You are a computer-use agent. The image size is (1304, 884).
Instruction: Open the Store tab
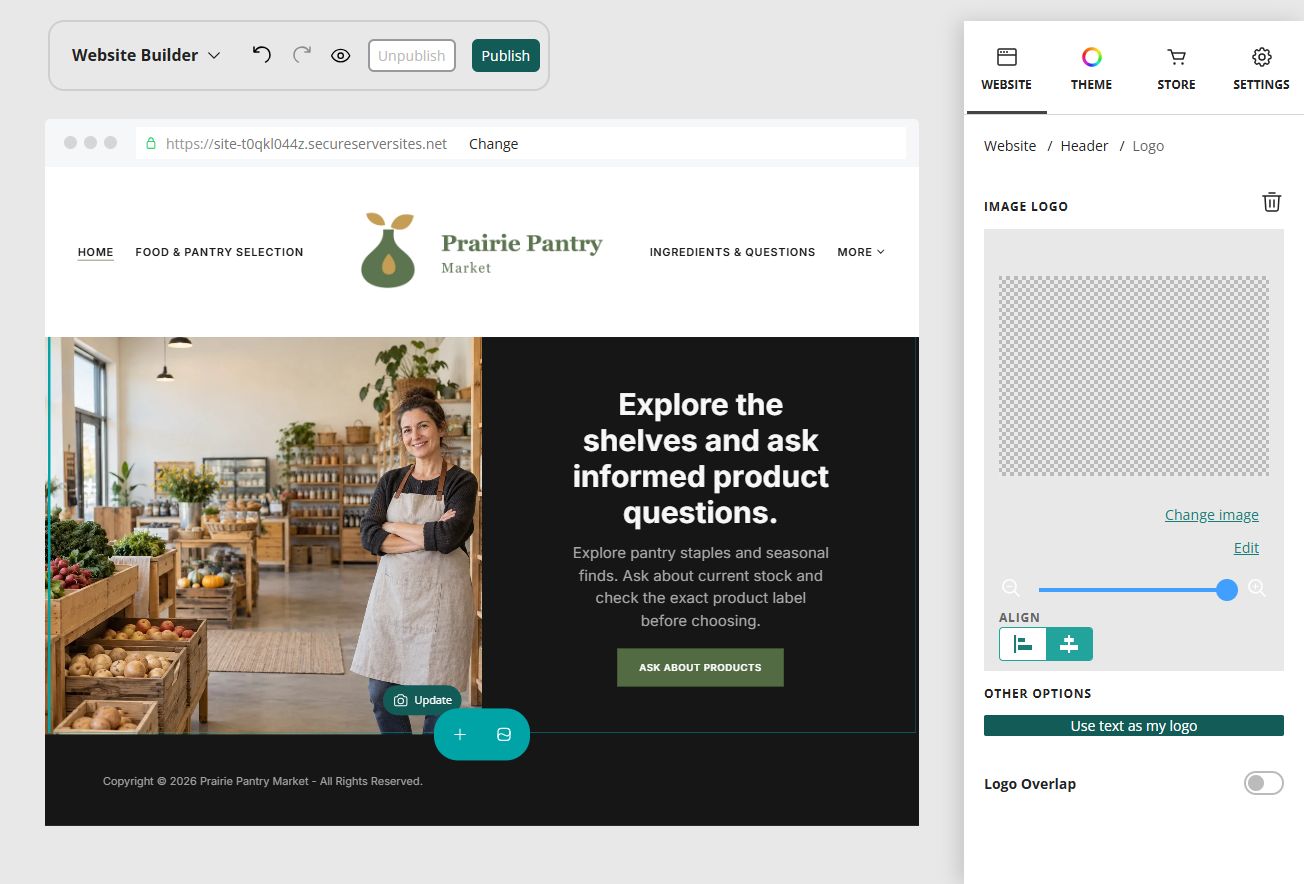pos(1176,70)
